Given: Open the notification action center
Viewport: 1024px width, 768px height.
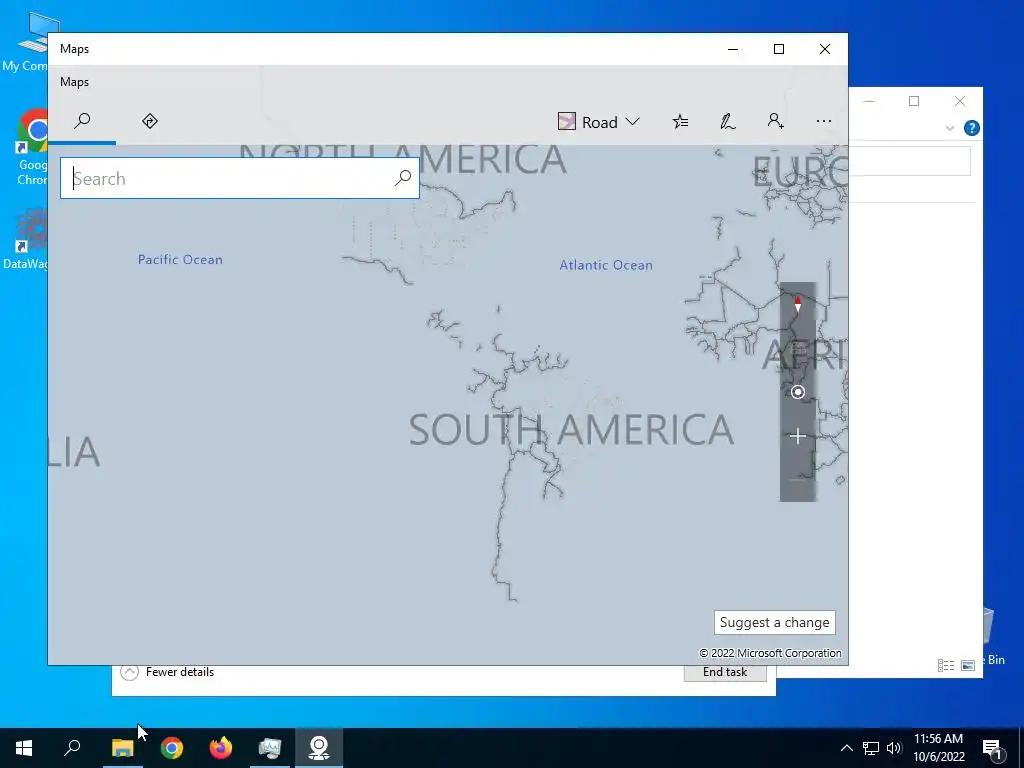Looking at the screenshot, I should 992,748.
